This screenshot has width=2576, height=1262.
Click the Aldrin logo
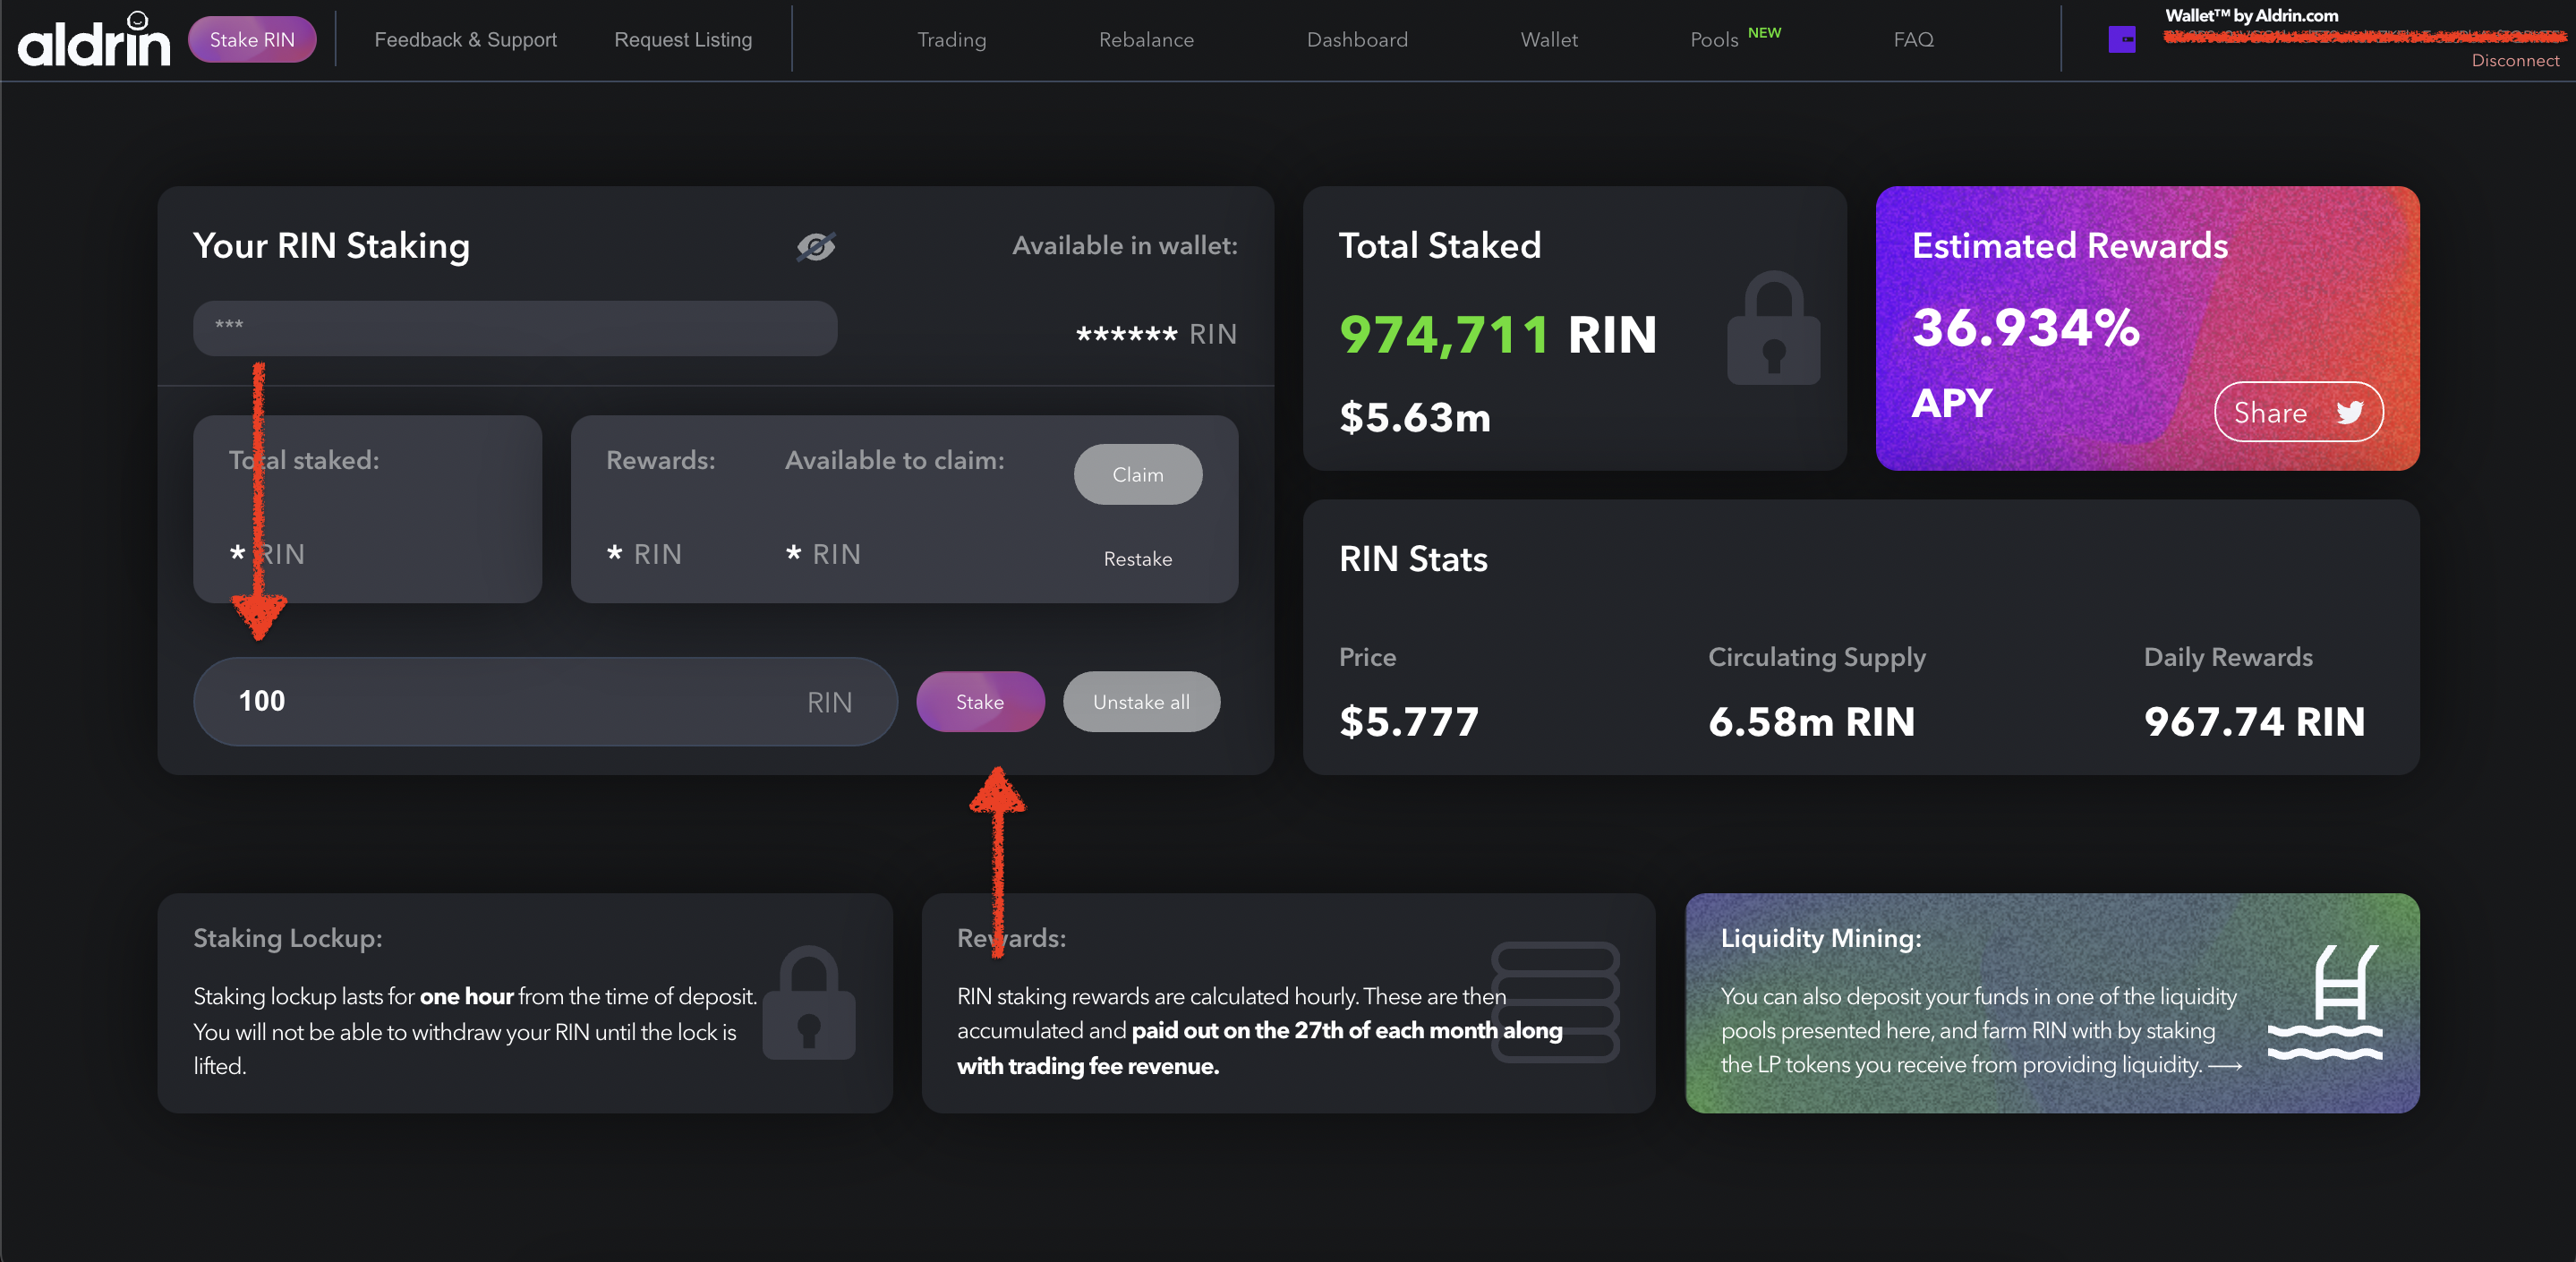point(94,39)
